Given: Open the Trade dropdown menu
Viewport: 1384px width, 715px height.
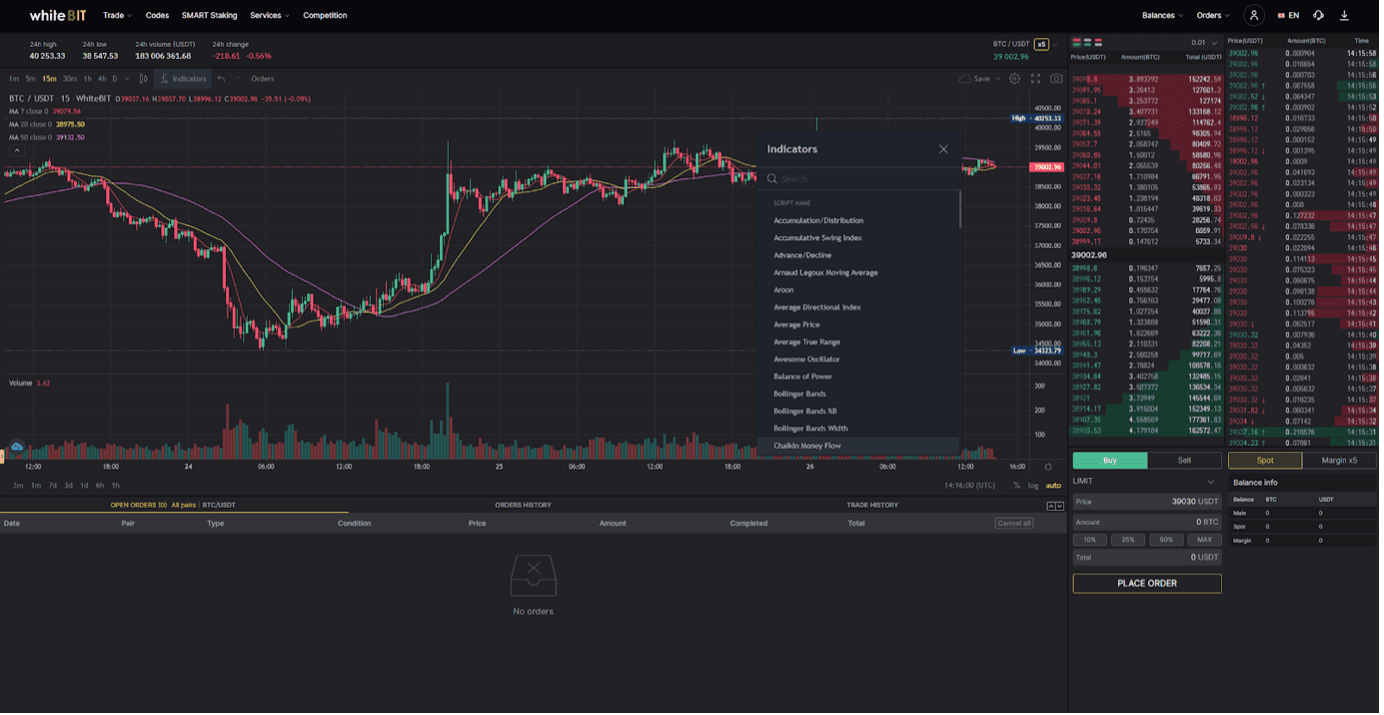Looking at the screenshot, I should 118,15.
